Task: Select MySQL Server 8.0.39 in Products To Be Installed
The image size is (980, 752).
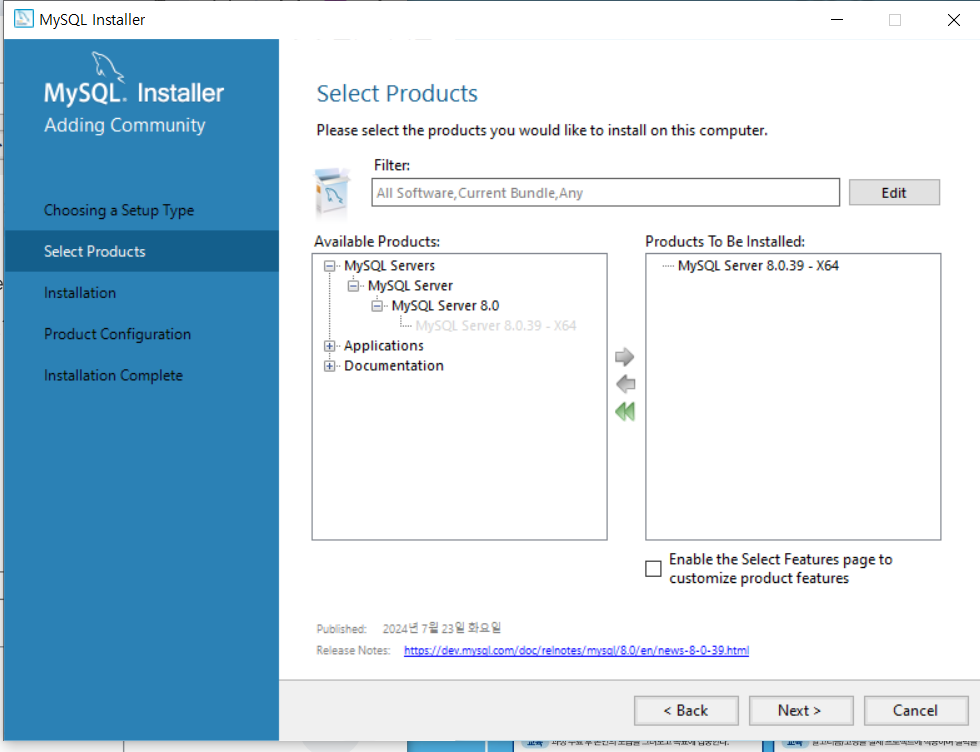Action: [758, 266]
